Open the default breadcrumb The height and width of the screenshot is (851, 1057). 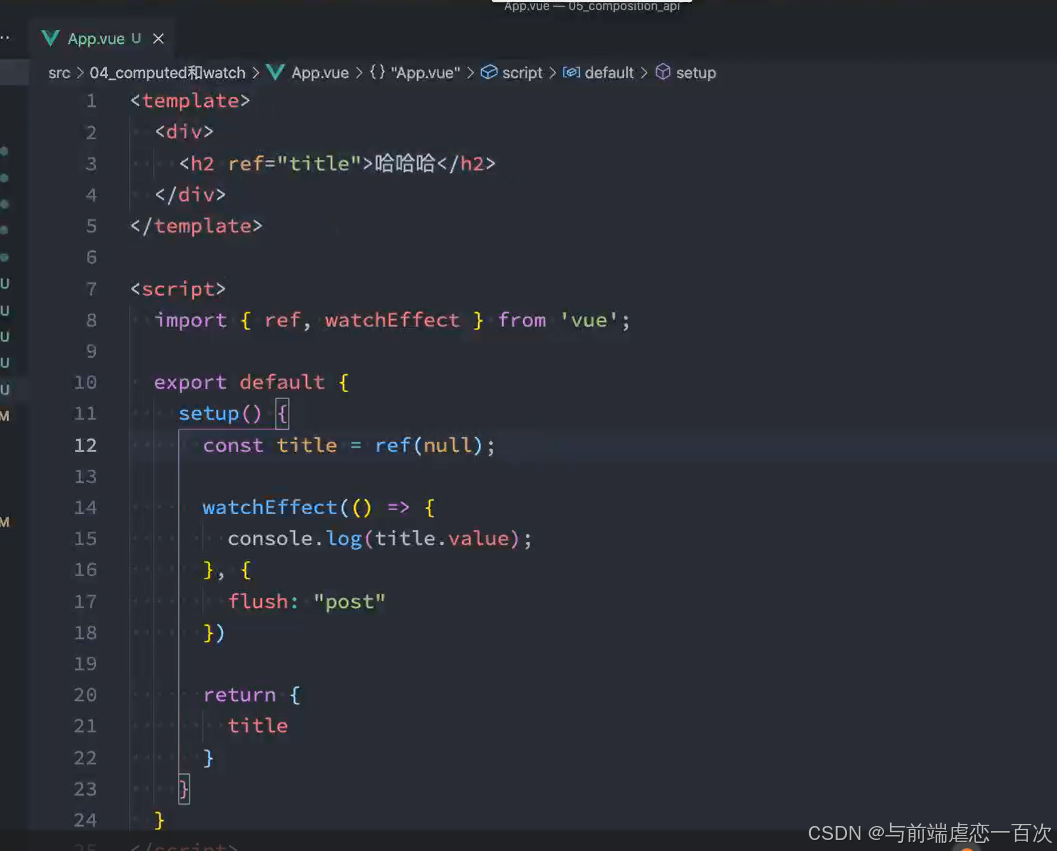[x=609, y=73]
